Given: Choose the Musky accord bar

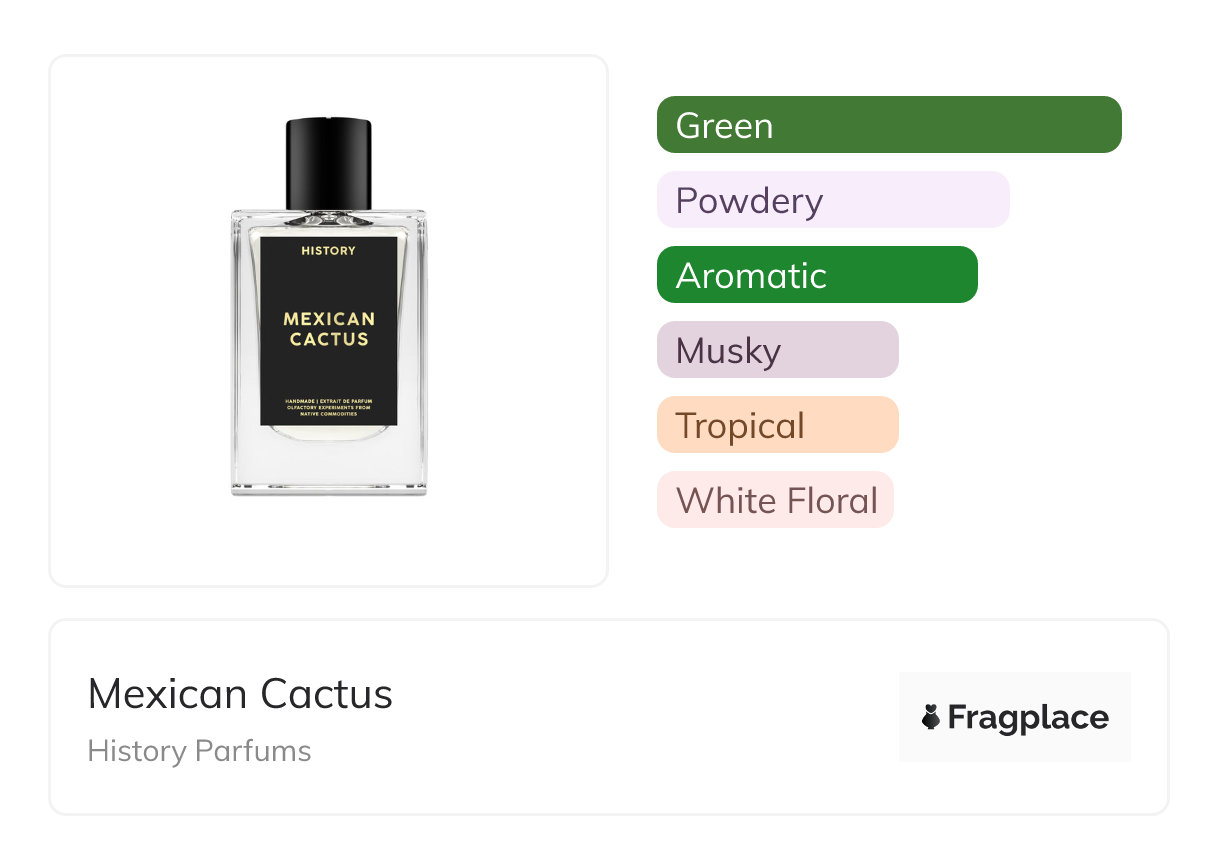Looking at the screenshot, I should click(x=777, y=350).
